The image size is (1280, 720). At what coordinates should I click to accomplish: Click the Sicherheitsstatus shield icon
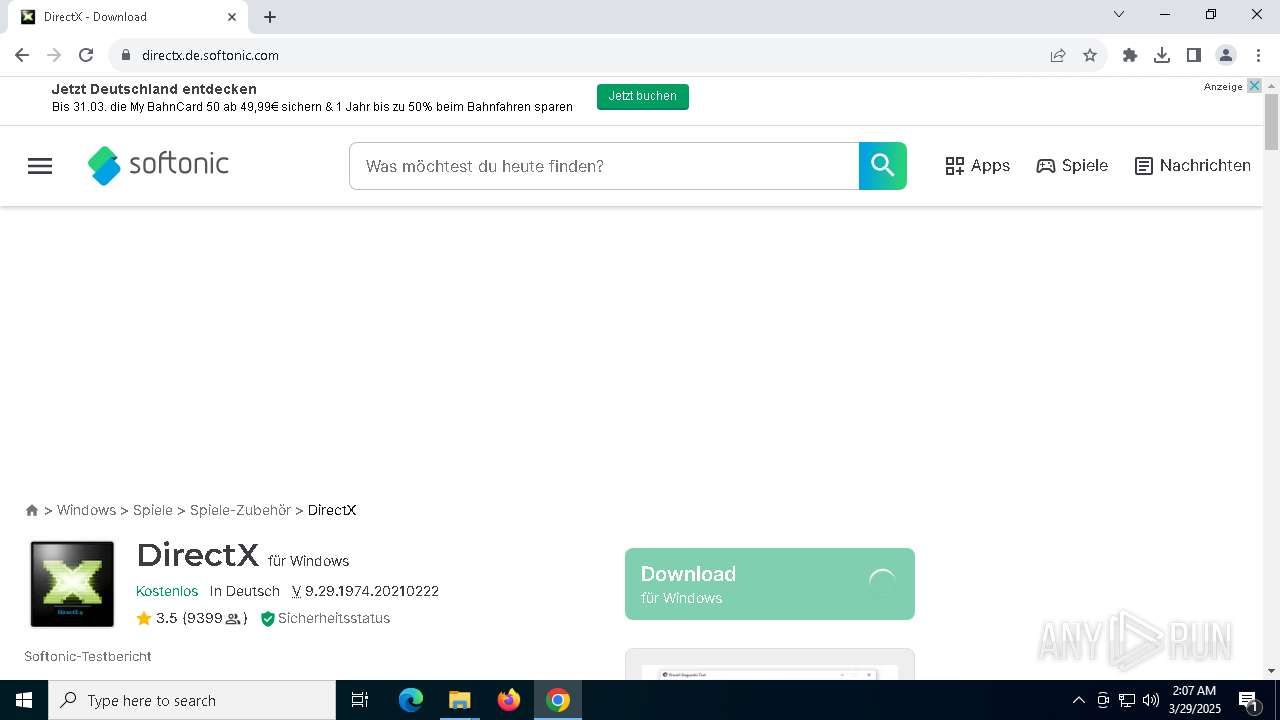[267, 619]
